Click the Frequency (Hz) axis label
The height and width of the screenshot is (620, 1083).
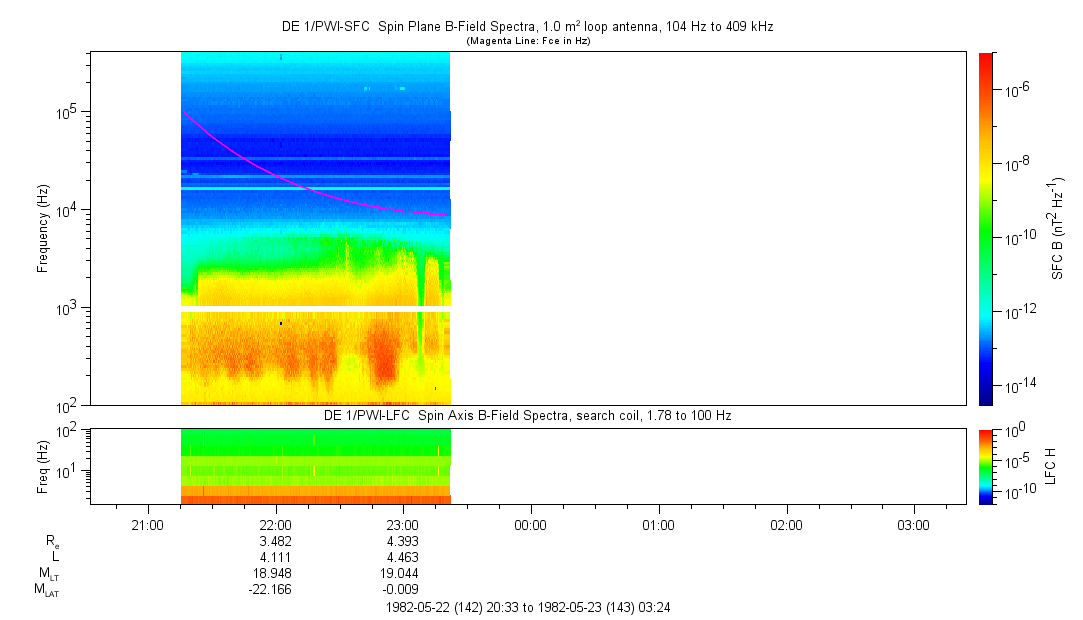pos(43,228)
